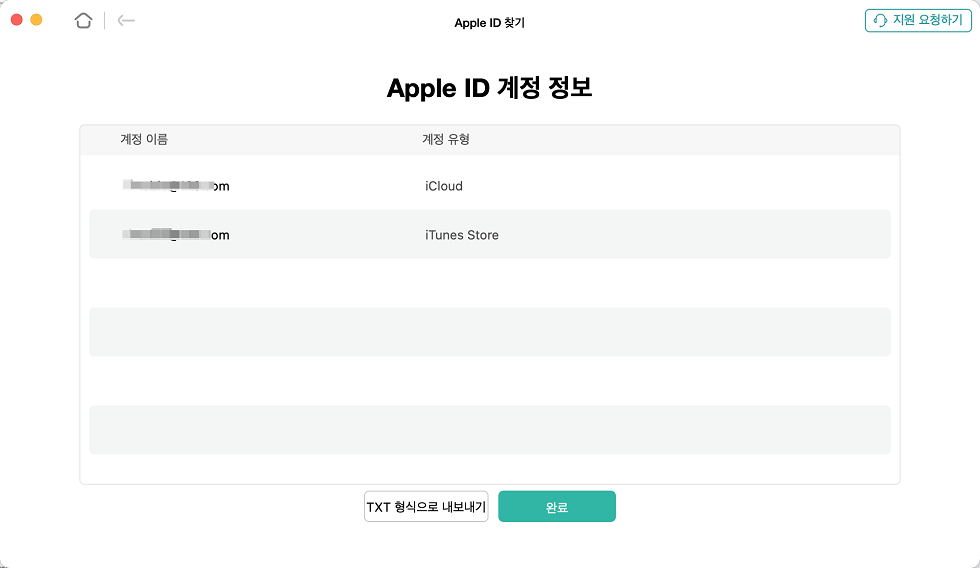This screenshot has height=568, width=980.
Task: Select the iCloud account row
Action: [490, 186]
